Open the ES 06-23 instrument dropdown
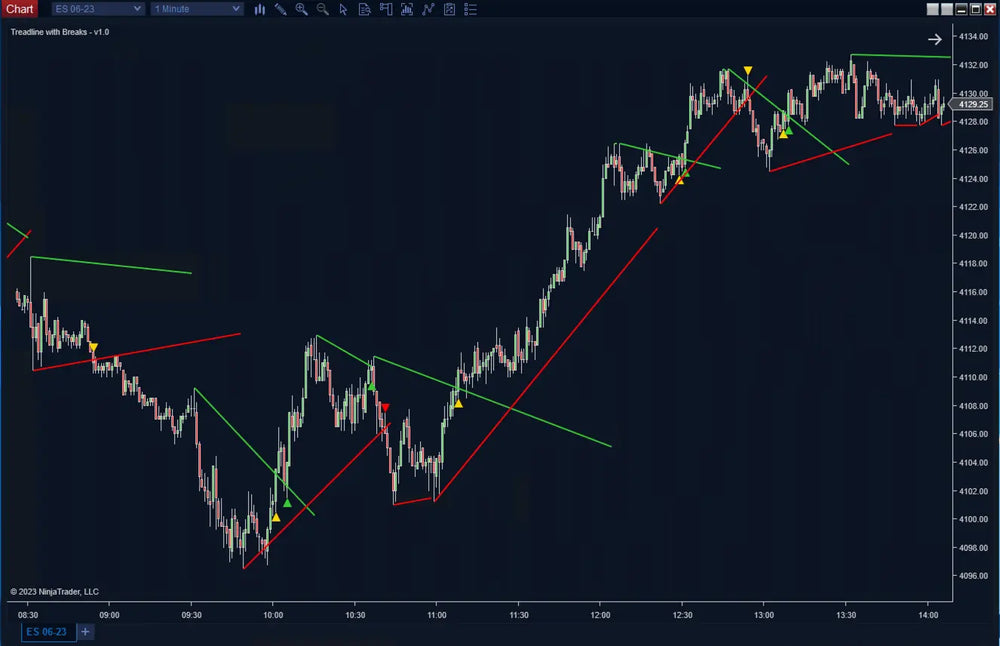 96,9
